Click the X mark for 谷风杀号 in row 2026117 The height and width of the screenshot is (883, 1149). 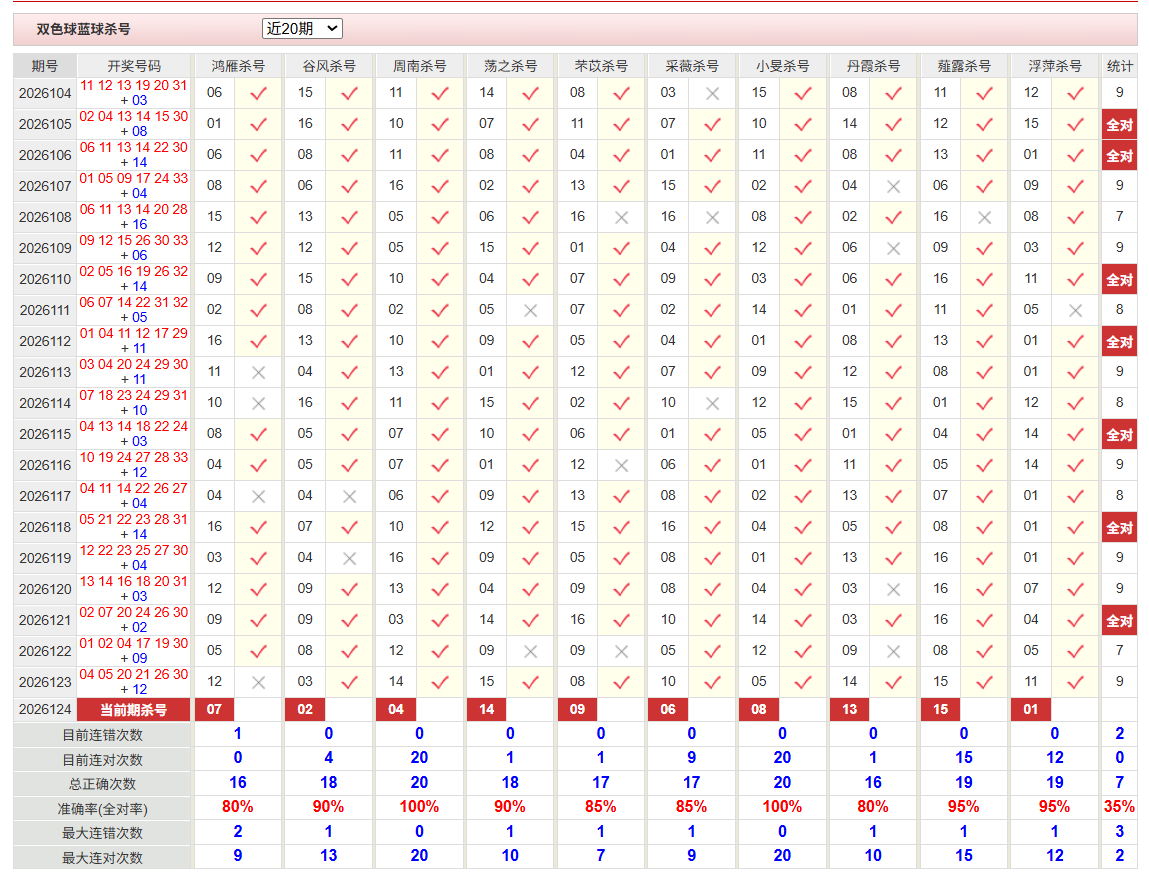coord(350,497)
